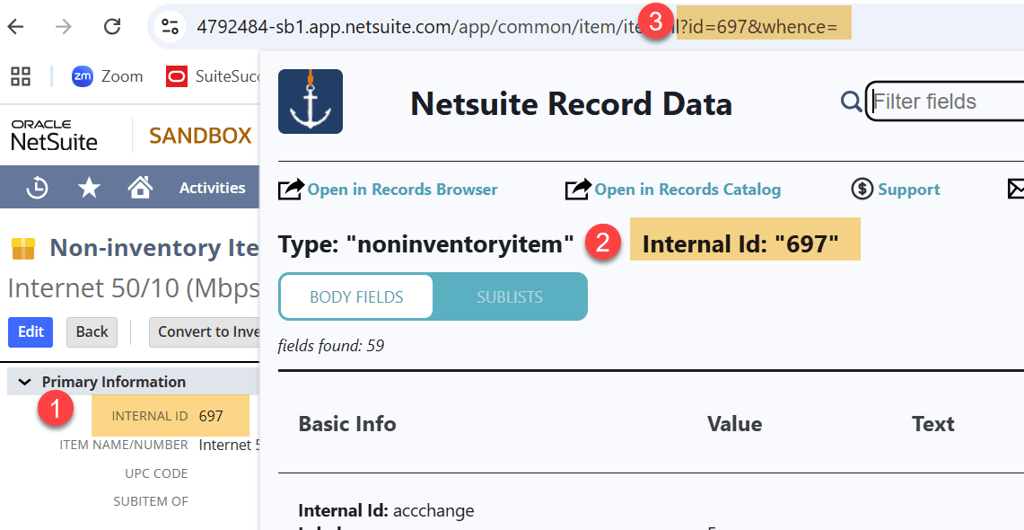Click the search magnifier icon
Image resolution: width=1024 pixels, height=530 pixels.
[850, 101]
